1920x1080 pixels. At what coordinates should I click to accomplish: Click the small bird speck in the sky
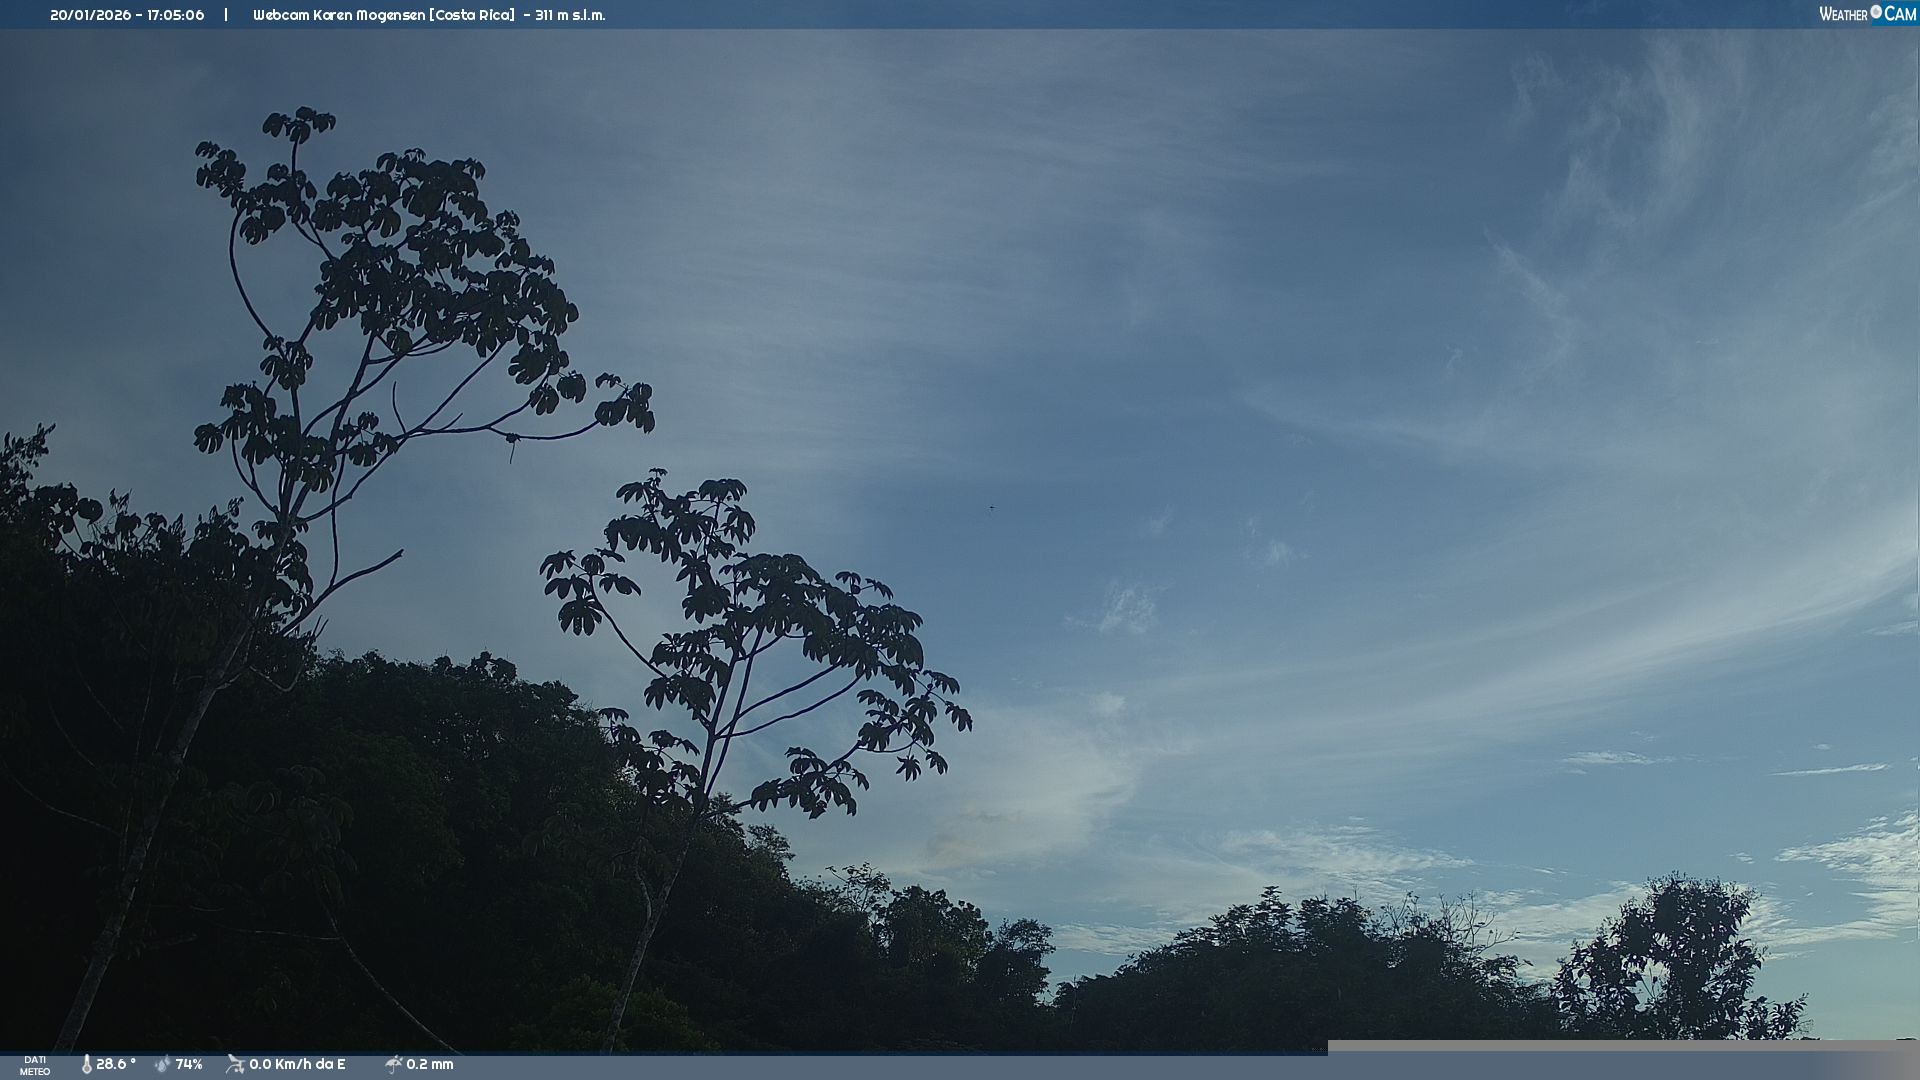tap(992, 508)
